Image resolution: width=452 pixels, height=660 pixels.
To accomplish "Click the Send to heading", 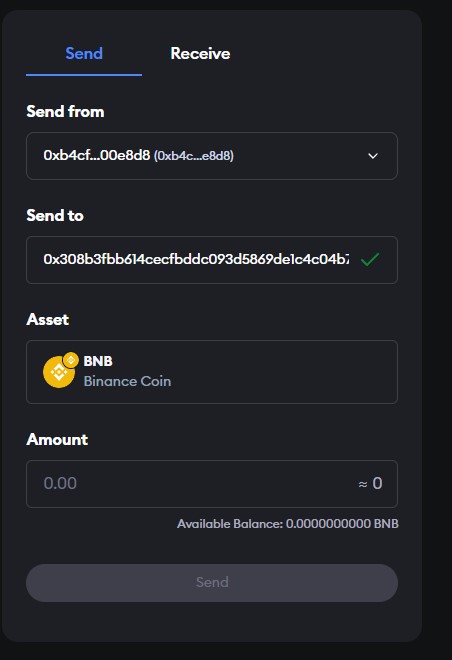I will tap(55, 216).
